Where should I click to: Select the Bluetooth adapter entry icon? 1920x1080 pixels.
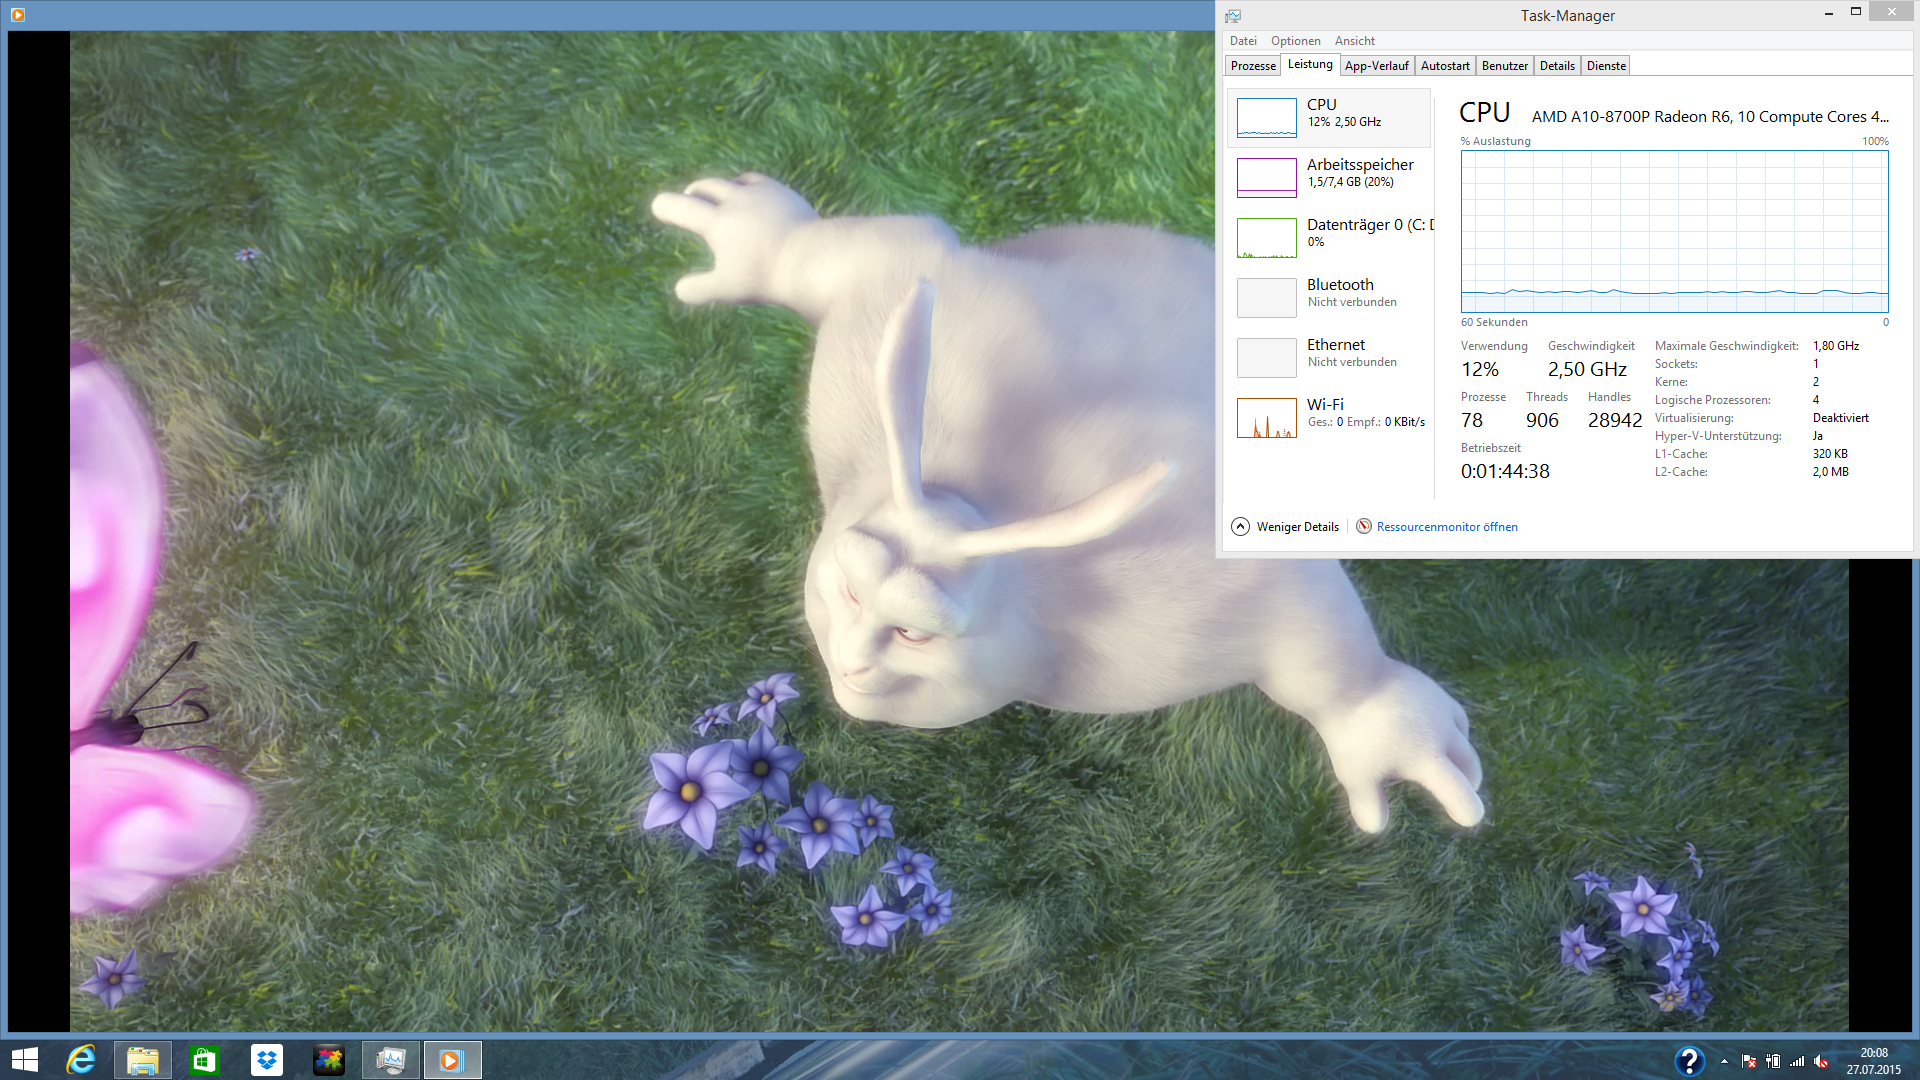point(1266,297)
